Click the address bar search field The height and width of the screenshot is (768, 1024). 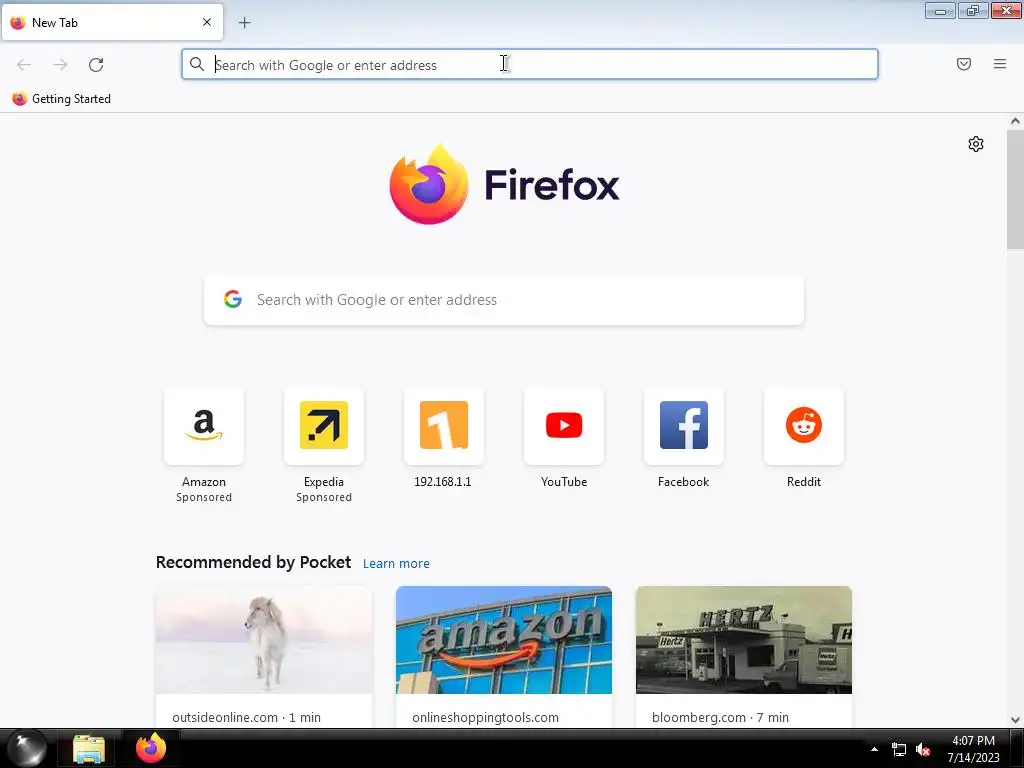tap(530, 65)
